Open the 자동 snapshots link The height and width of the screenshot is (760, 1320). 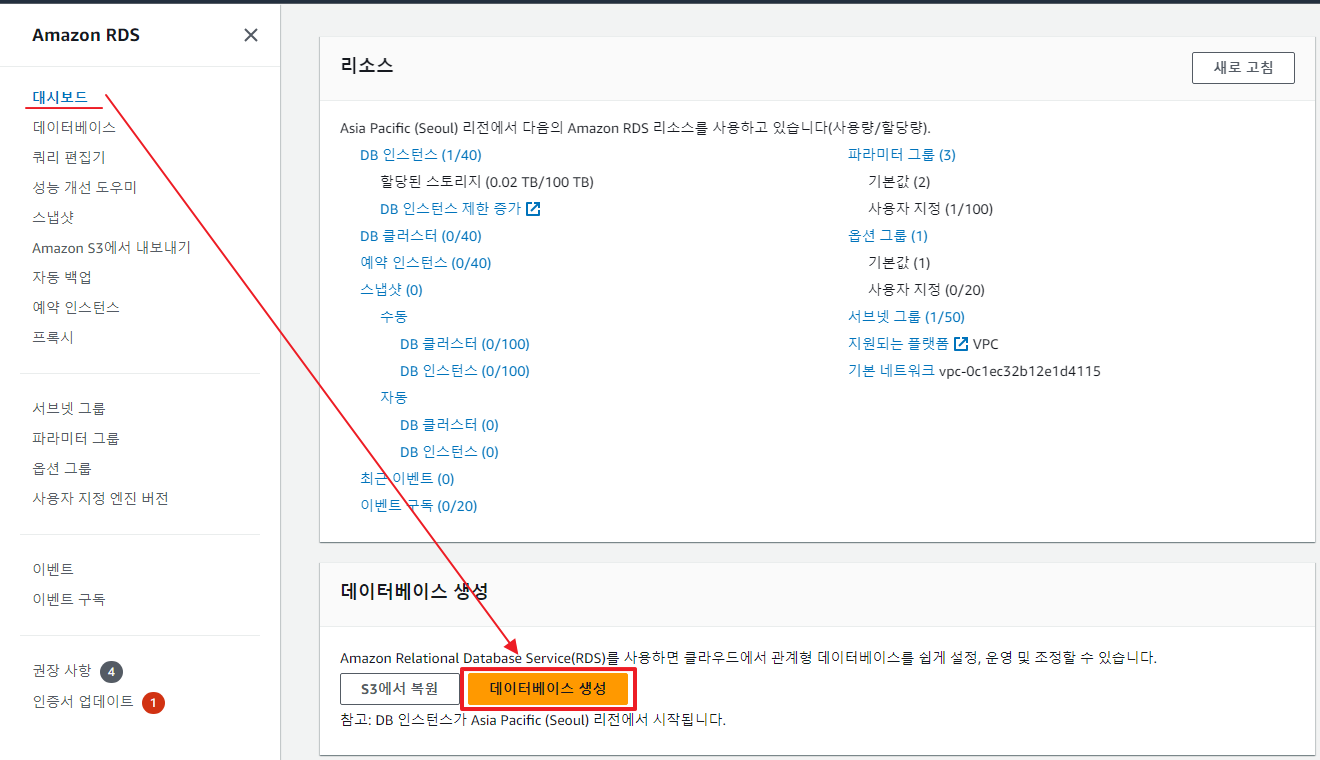click(394, 398)
